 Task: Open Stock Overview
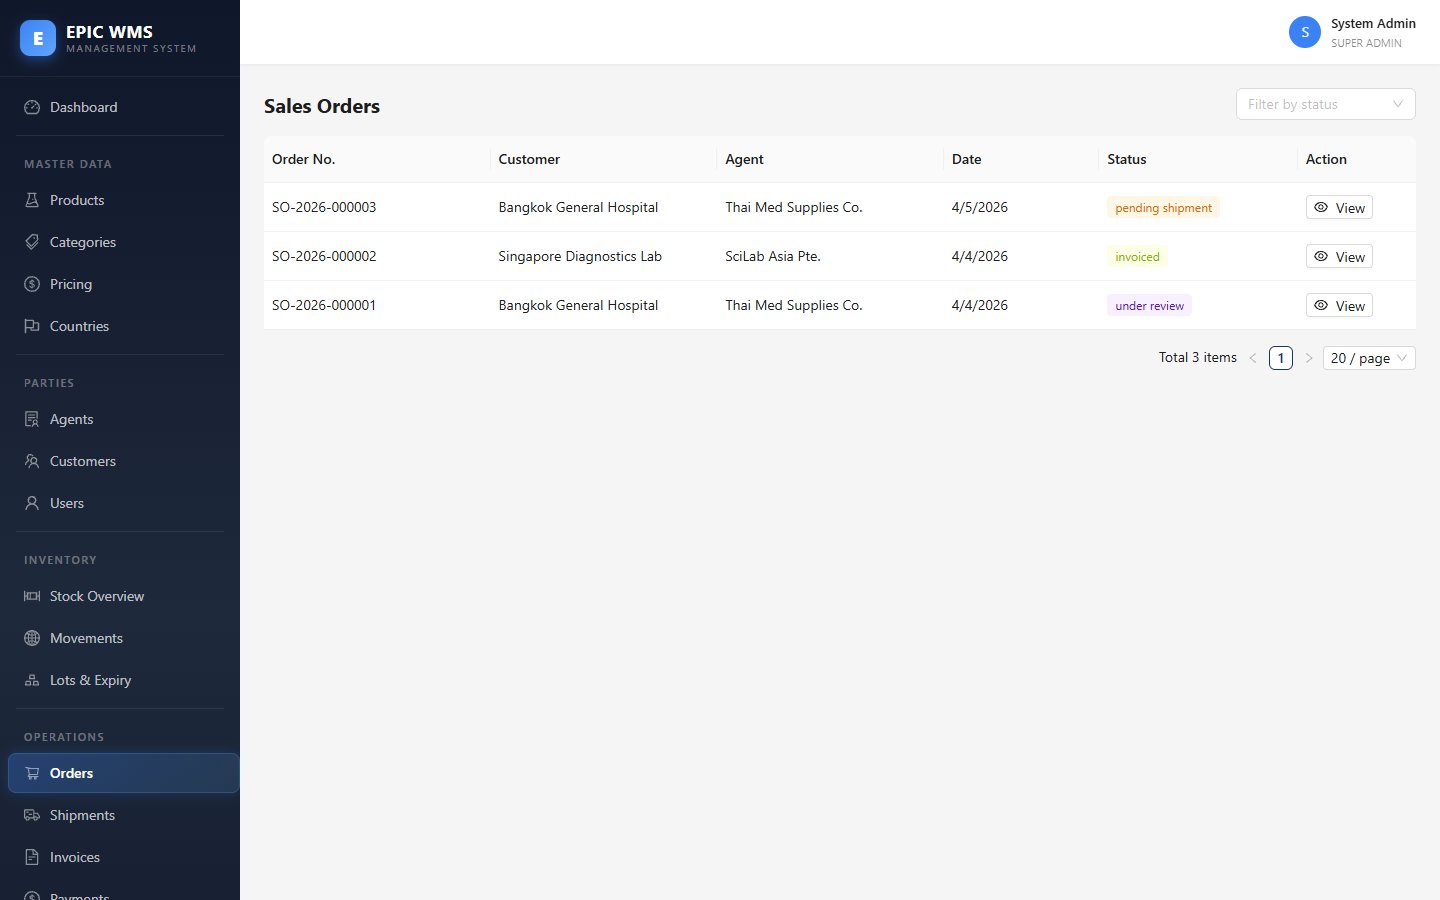click(123, 596)
